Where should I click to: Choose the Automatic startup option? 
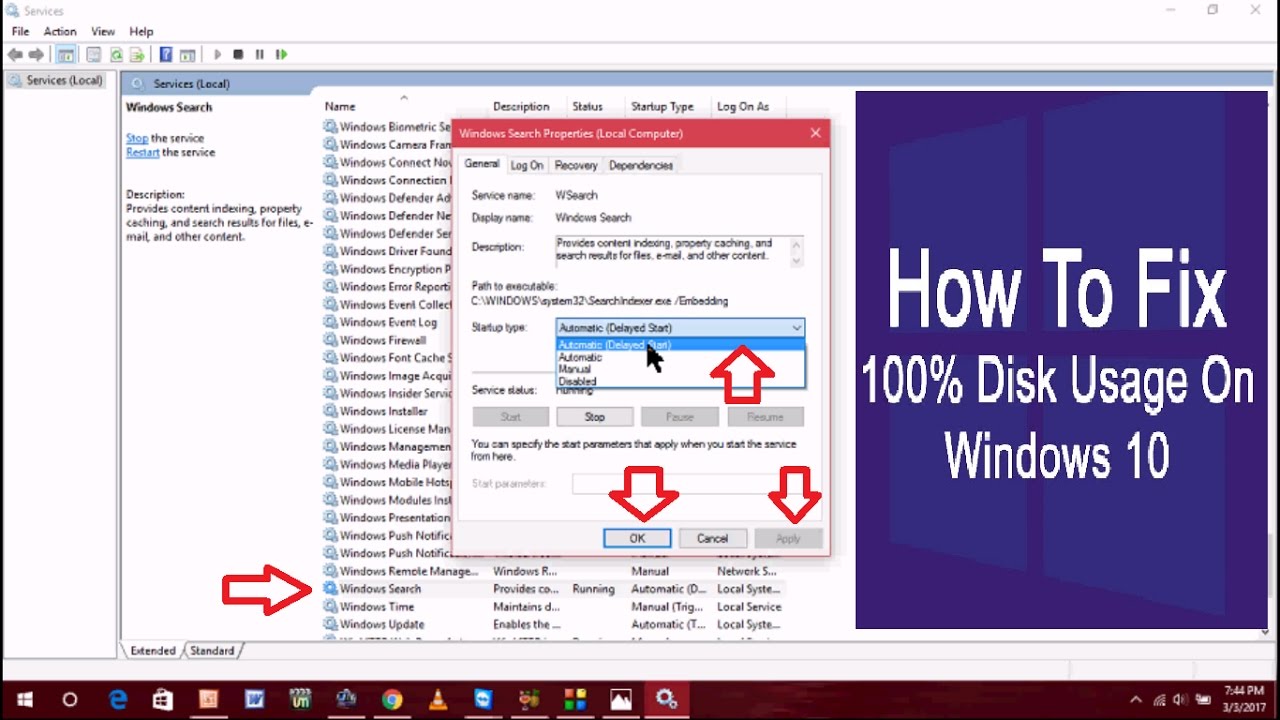click(x=680, y=357)
